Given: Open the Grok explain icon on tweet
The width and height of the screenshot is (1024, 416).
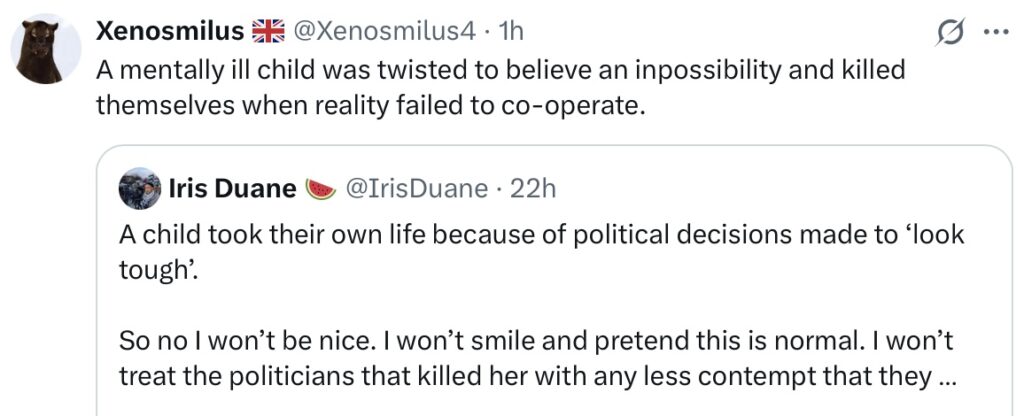Looking at the screenshot, I should pyautogui.click(x=947, y=32).
